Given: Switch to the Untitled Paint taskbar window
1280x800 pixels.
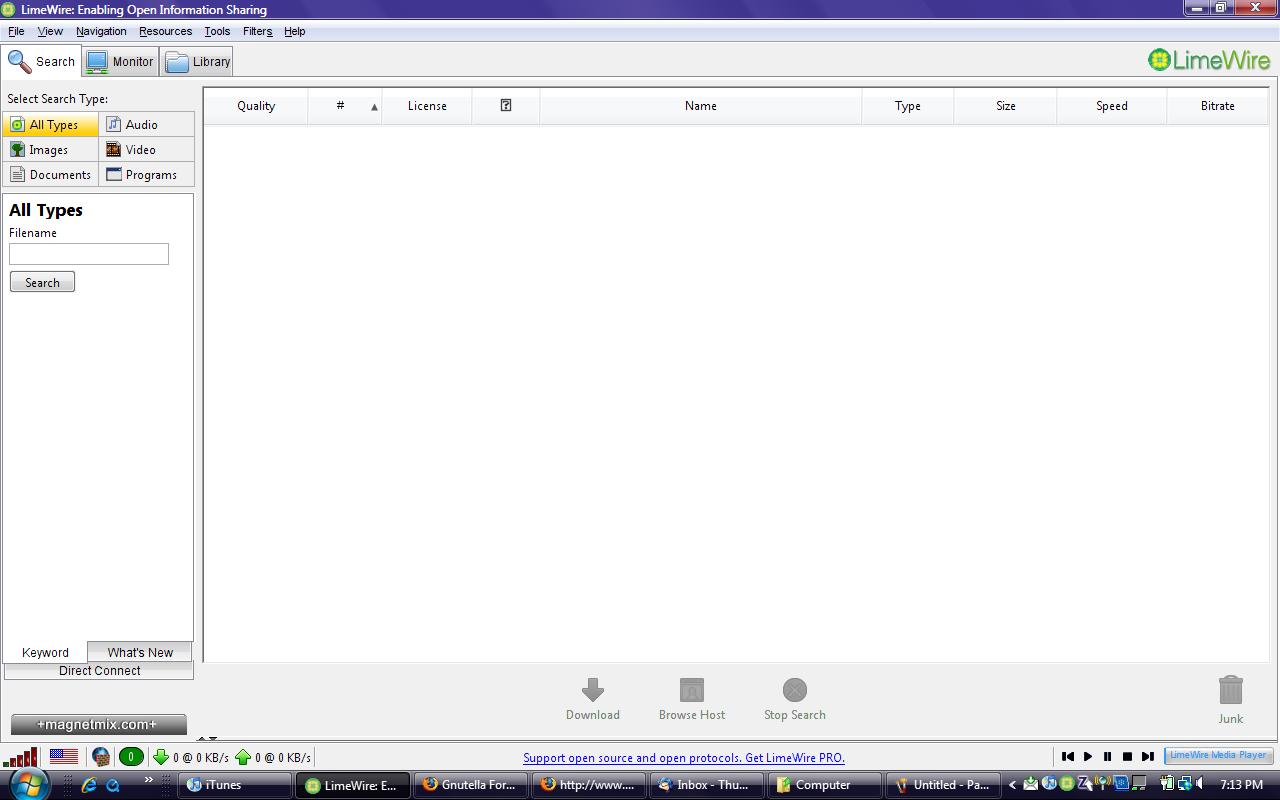Looking at the screenshot, I should click(x=943, y=785).
